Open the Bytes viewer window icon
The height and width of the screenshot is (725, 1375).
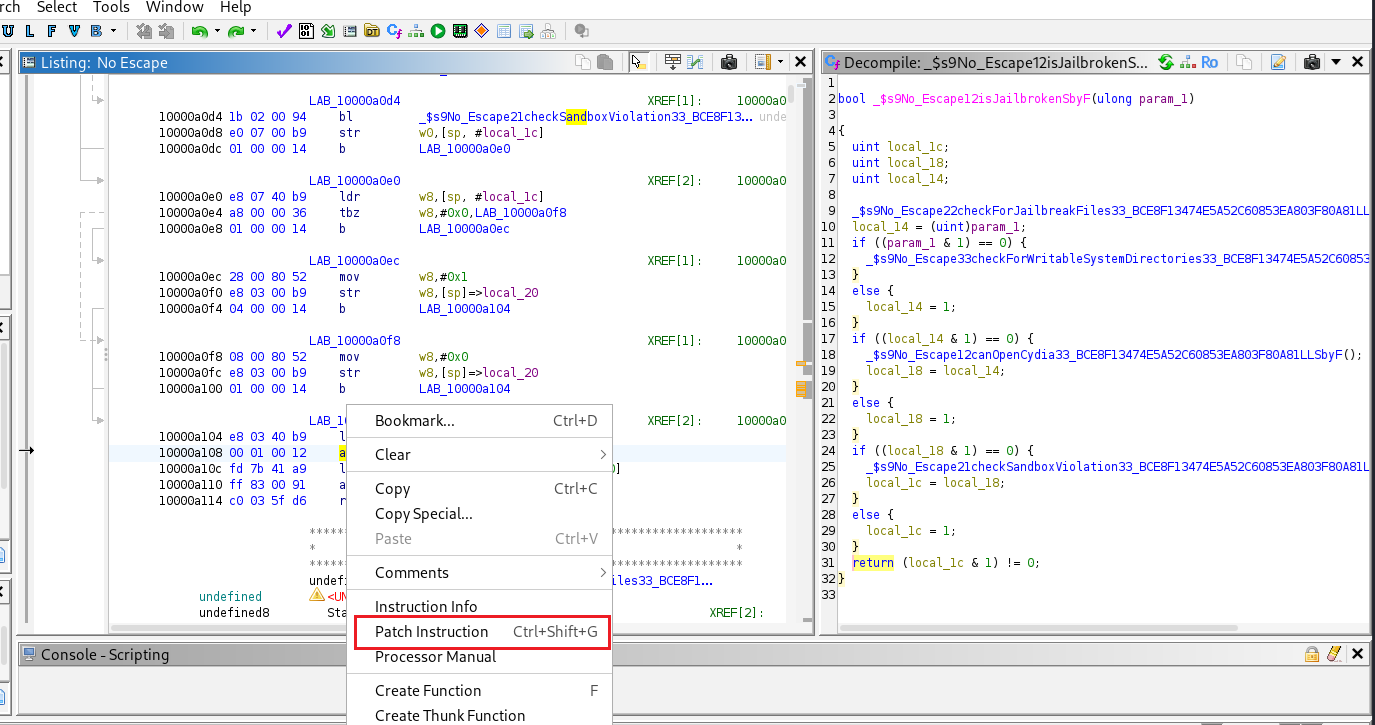[x=305, y=31]
